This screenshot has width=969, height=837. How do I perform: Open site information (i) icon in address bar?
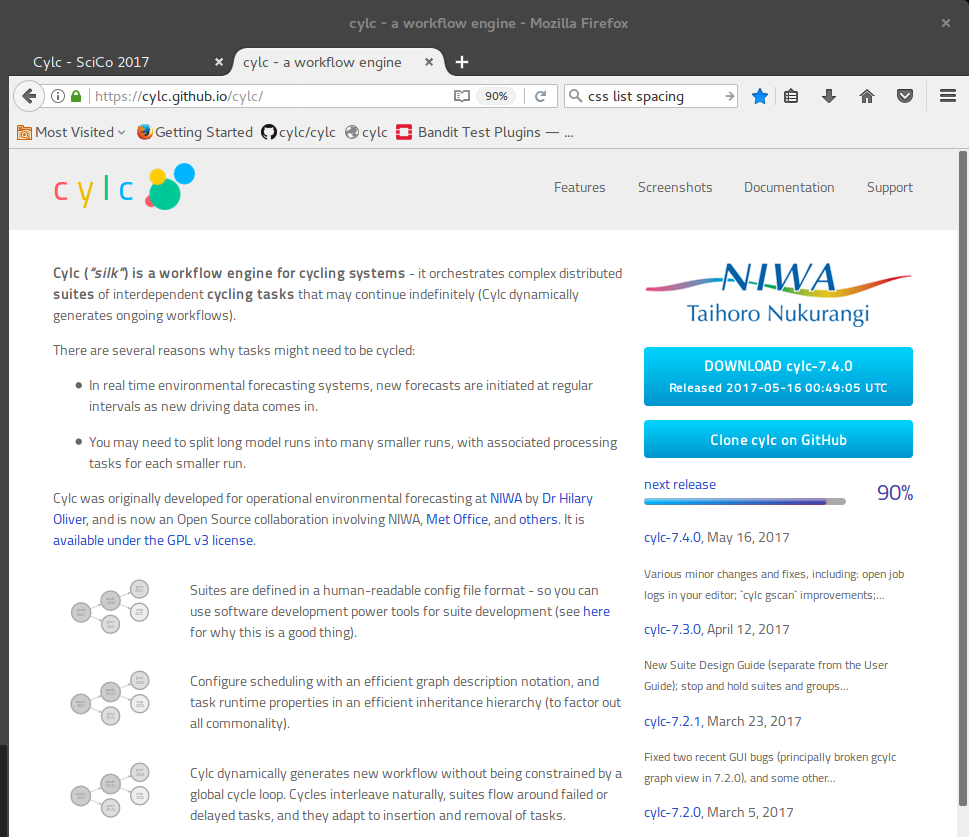coord(57,96)
